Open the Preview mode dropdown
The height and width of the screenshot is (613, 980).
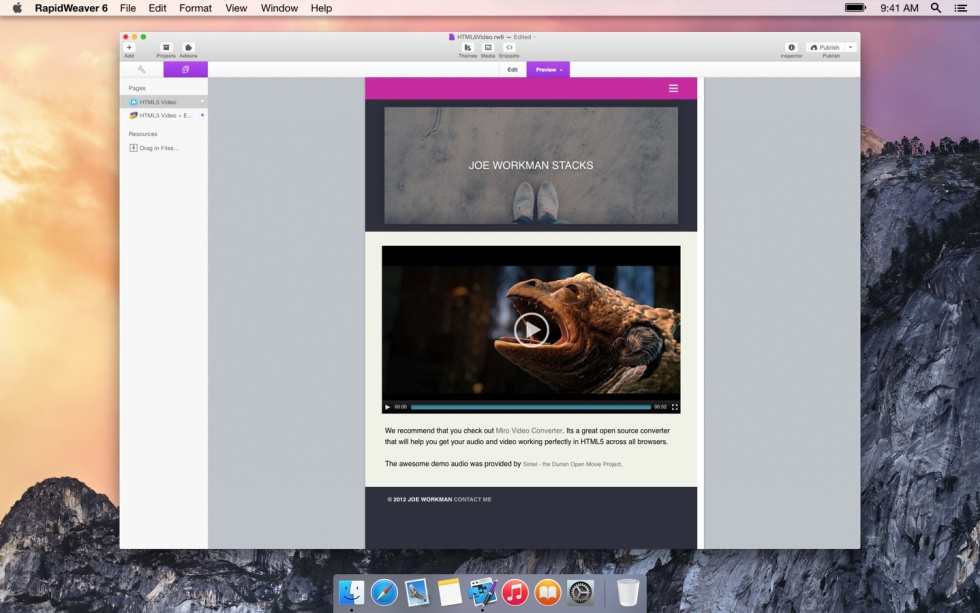click(548, 69)
